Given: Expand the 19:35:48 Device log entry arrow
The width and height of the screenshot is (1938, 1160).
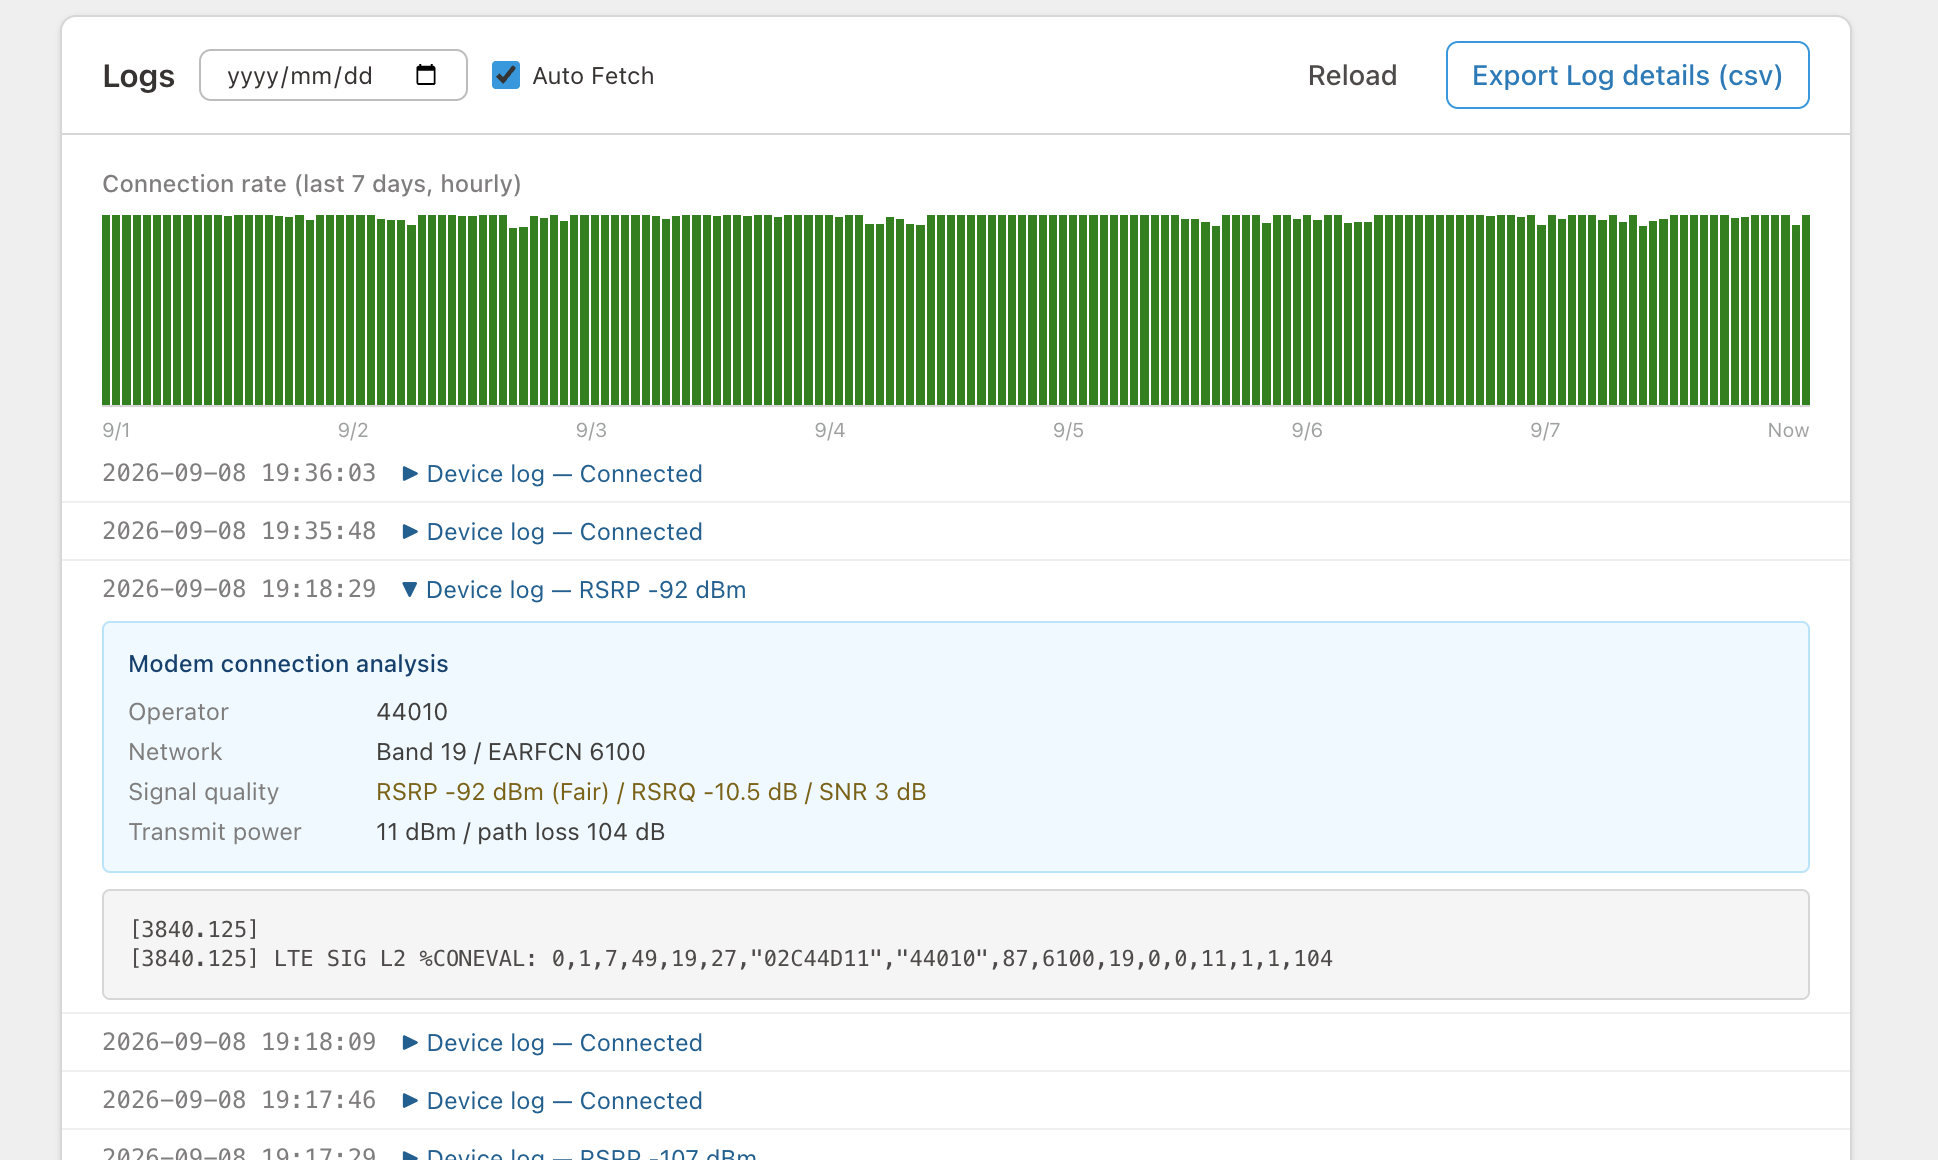Looking at the screenshot, I should (x=410, y=532).
